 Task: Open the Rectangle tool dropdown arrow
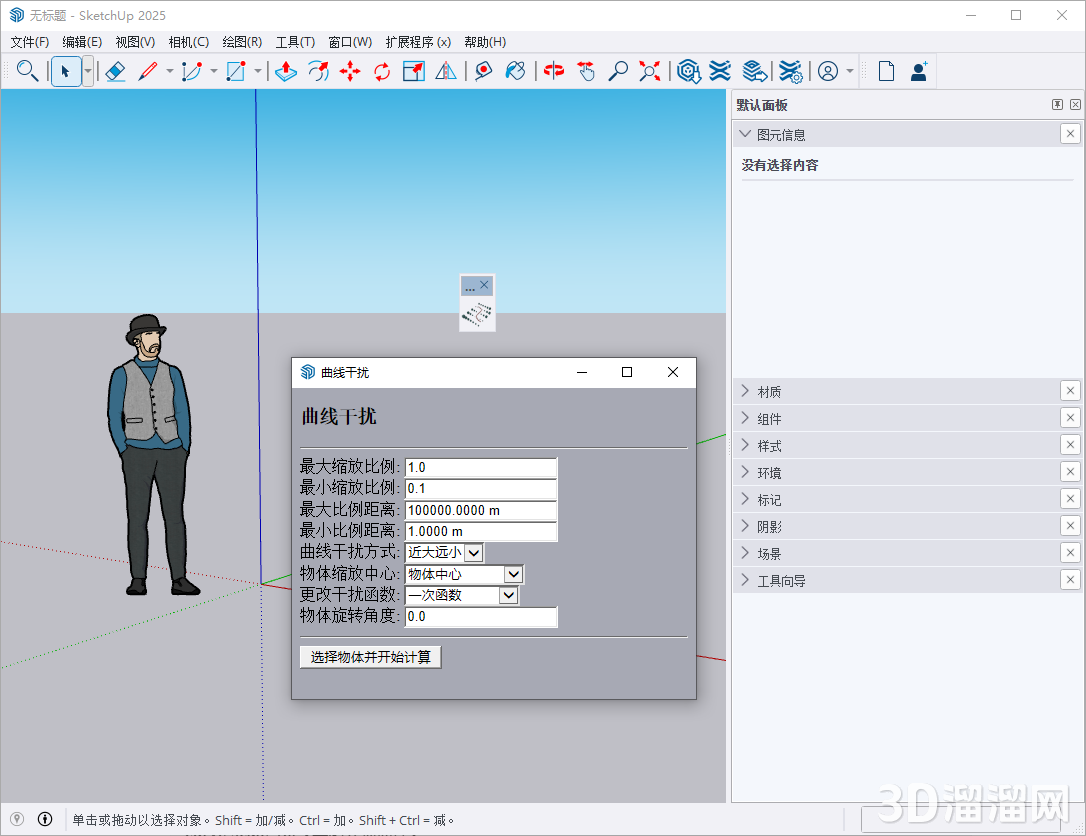coord(258,71)
